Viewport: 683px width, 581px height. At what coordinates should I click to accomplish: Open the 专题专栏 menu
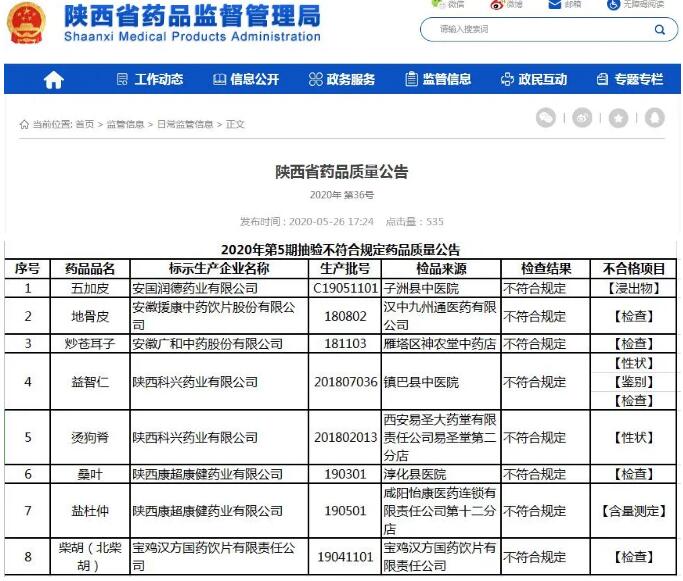[x=629, y=80]
